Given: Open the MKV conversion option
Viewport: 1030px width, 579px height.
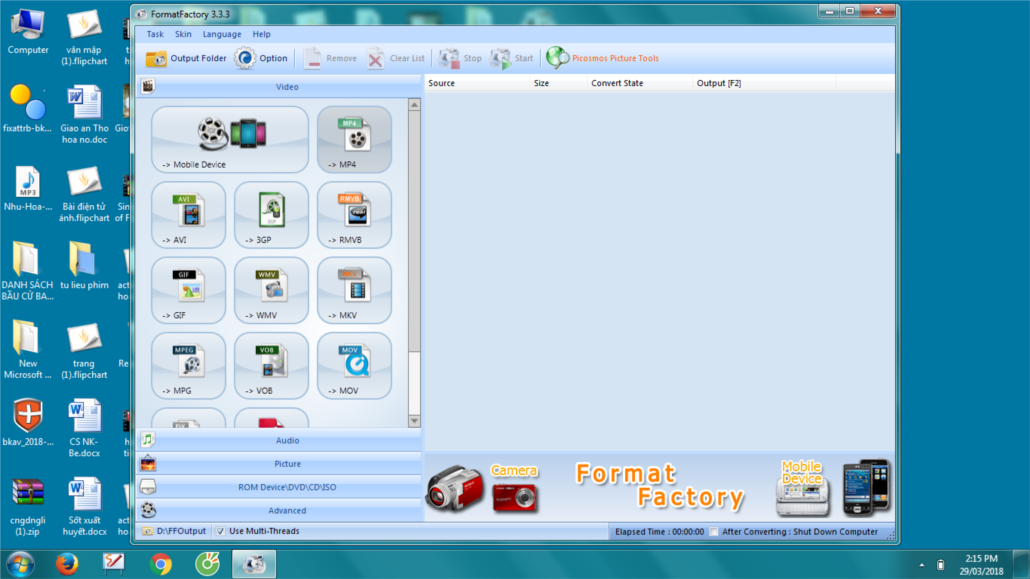Looking at the screenshot, I should click(354, 290).
